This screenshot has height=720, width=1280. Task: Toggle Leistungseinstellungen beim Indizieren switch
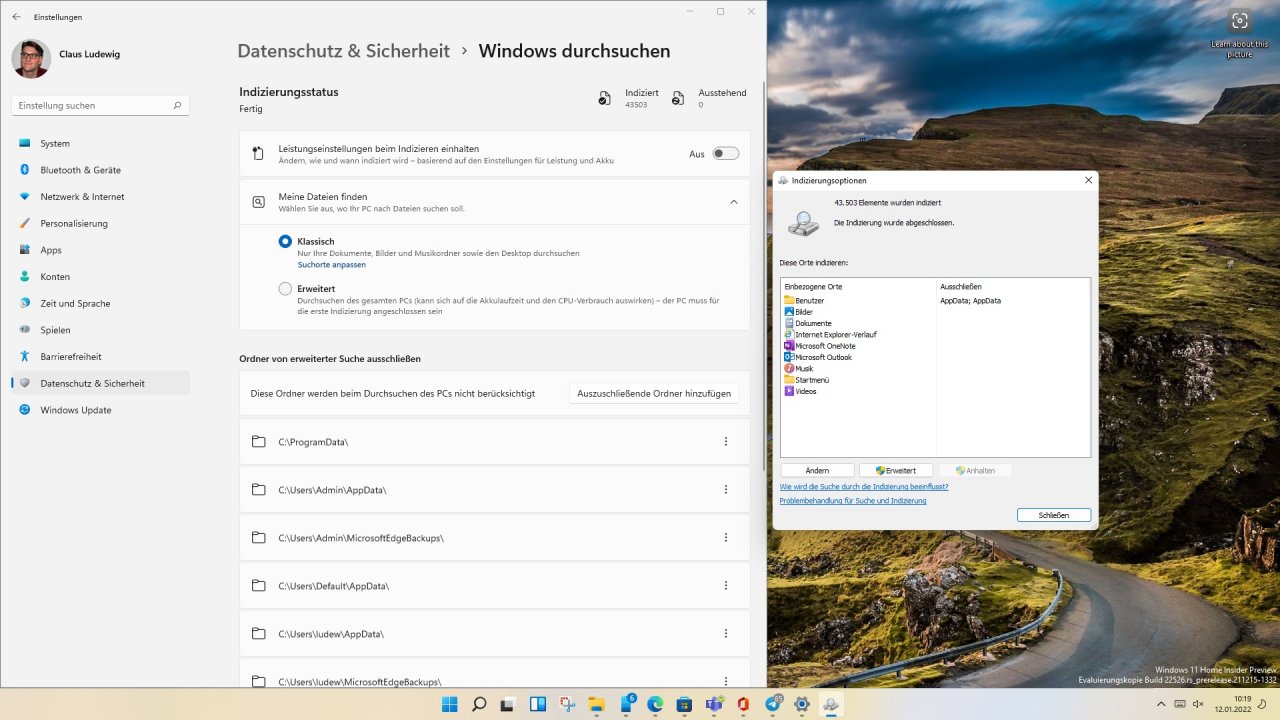[726, 154]
